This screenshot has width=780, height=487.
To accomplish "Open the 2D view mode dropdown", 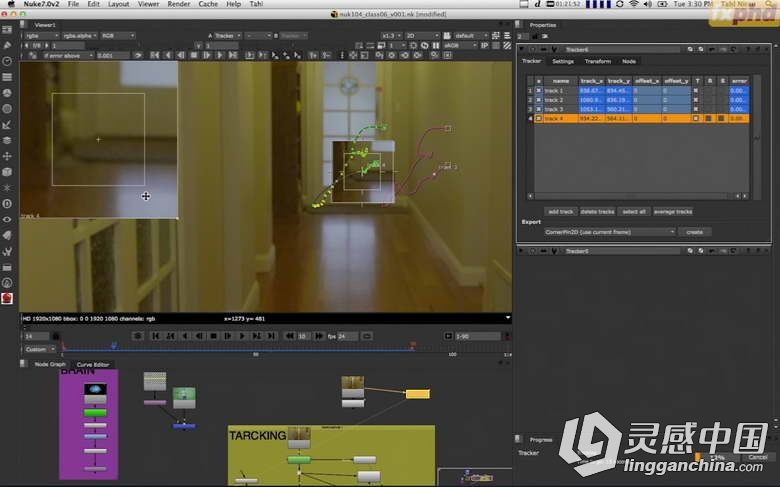I will 422,36.
